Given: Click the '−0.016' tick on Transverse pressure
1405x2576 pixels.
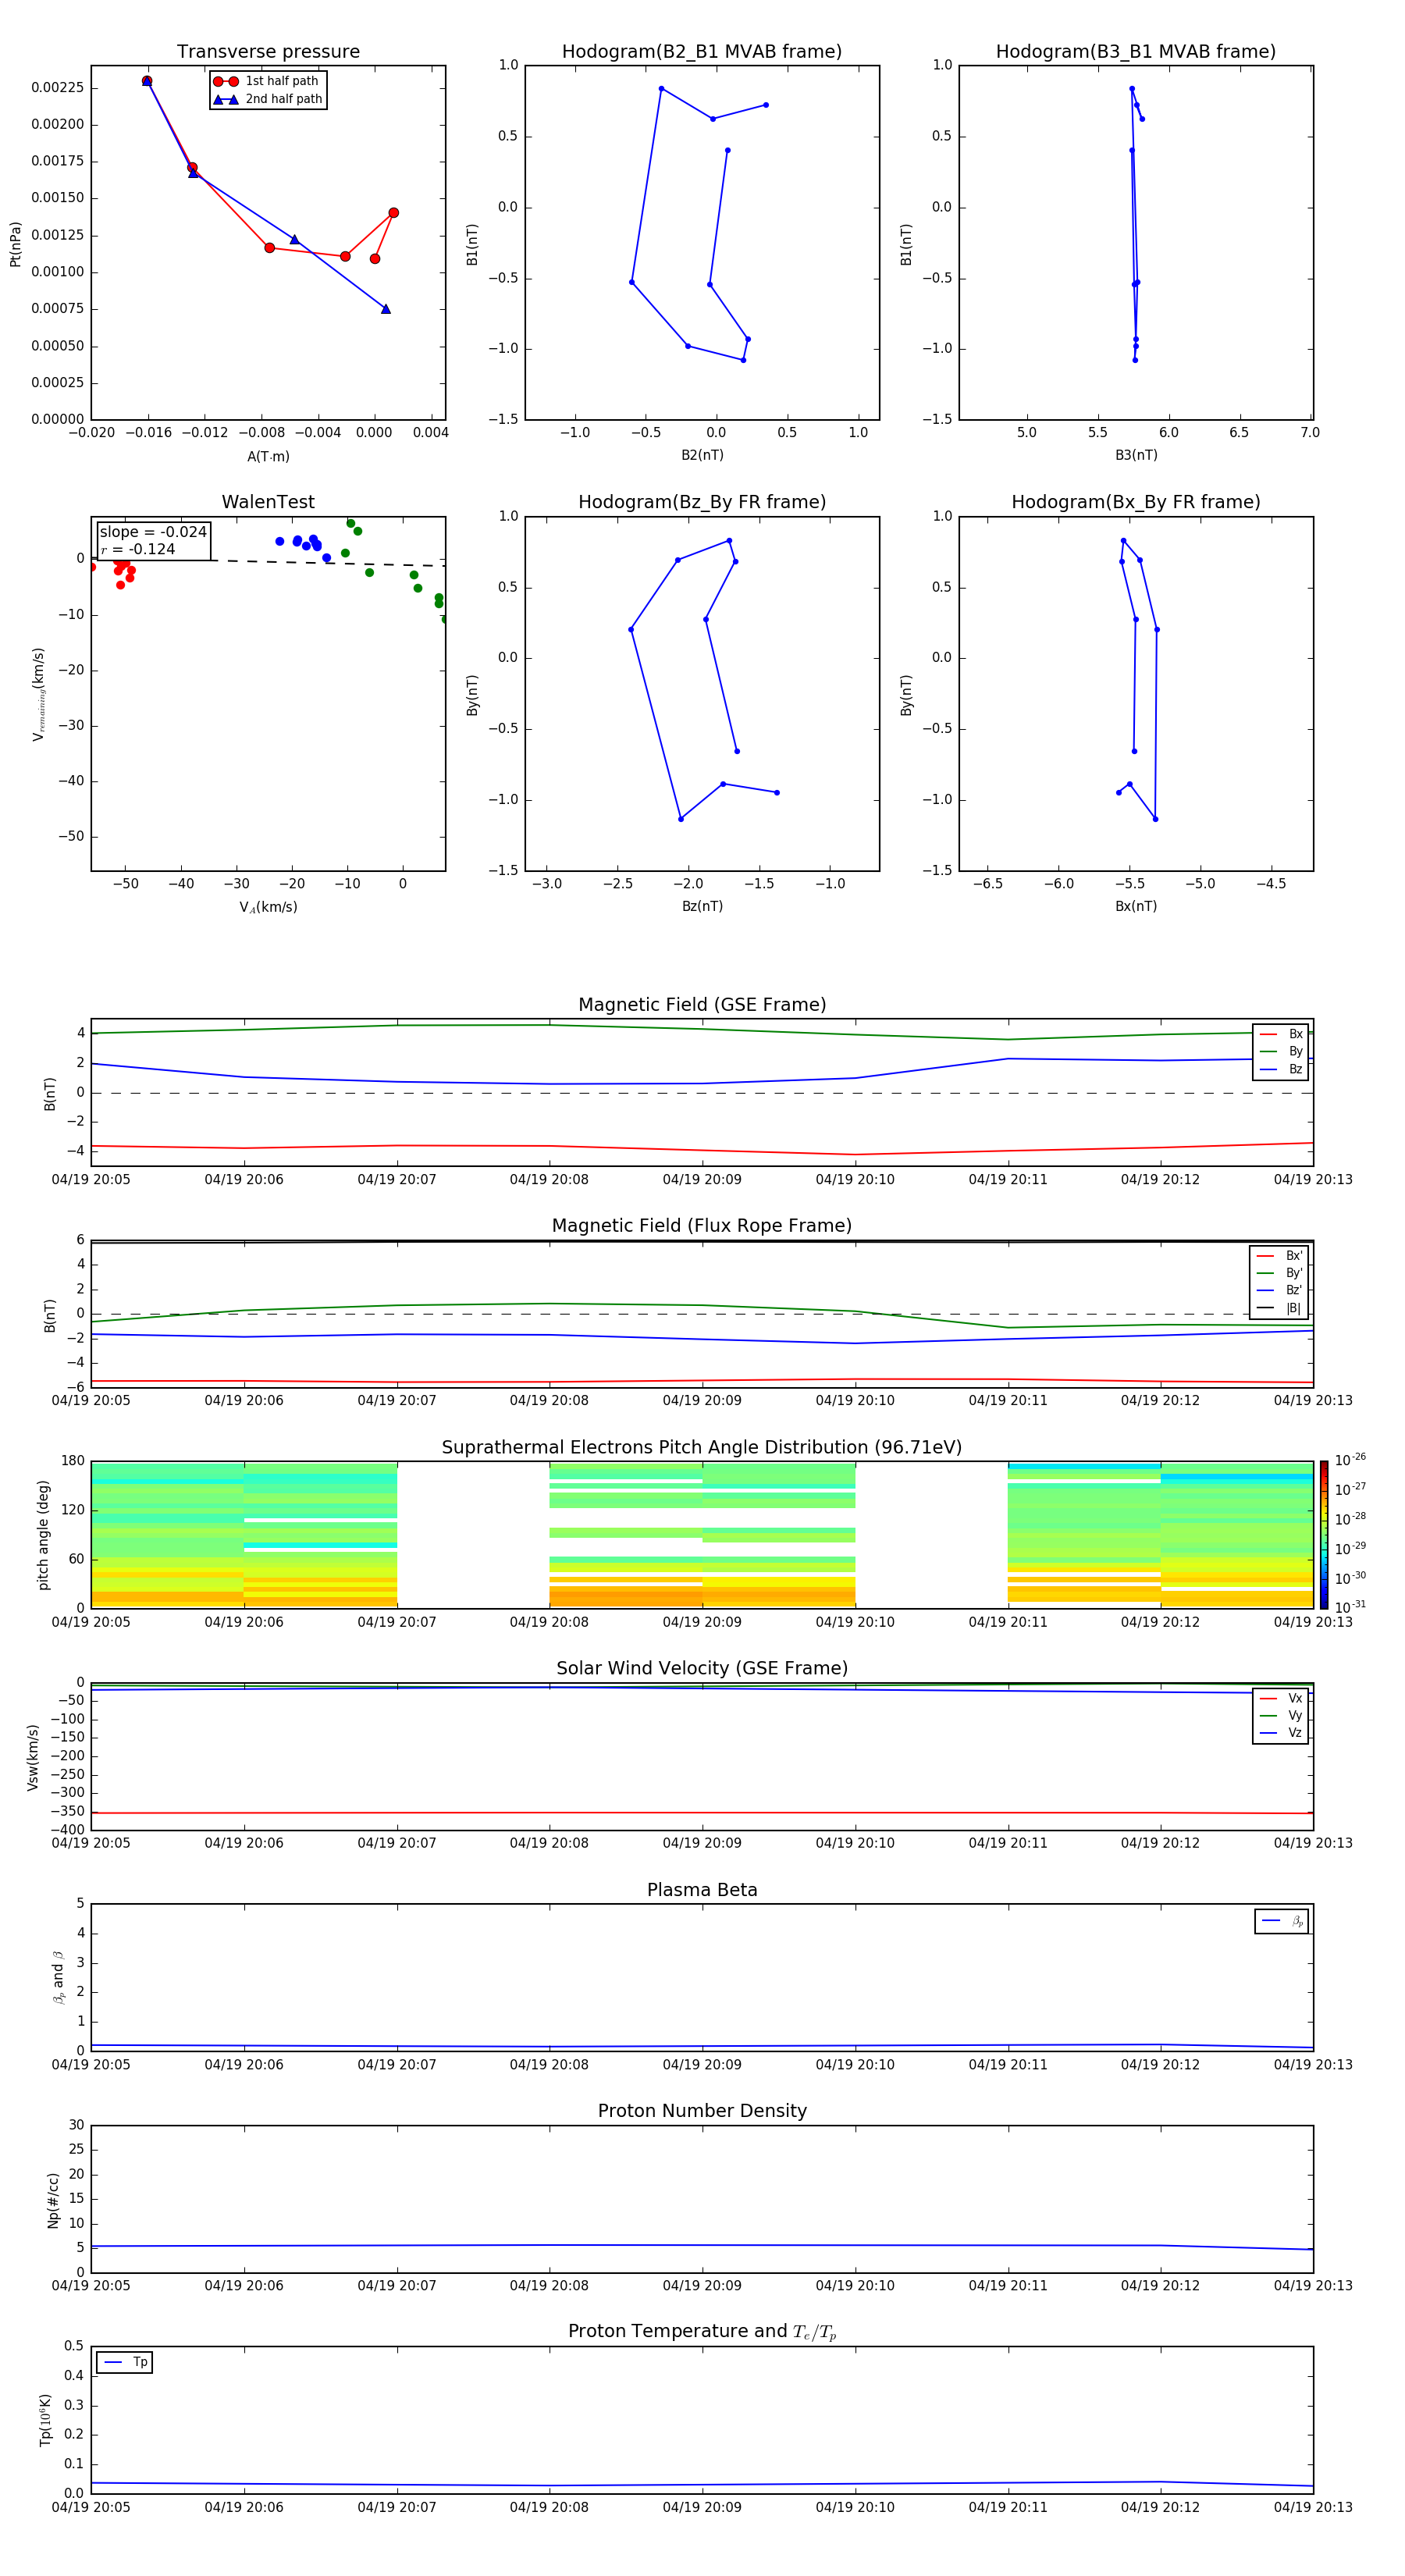Looking at the screenshot, I should 148,433.
